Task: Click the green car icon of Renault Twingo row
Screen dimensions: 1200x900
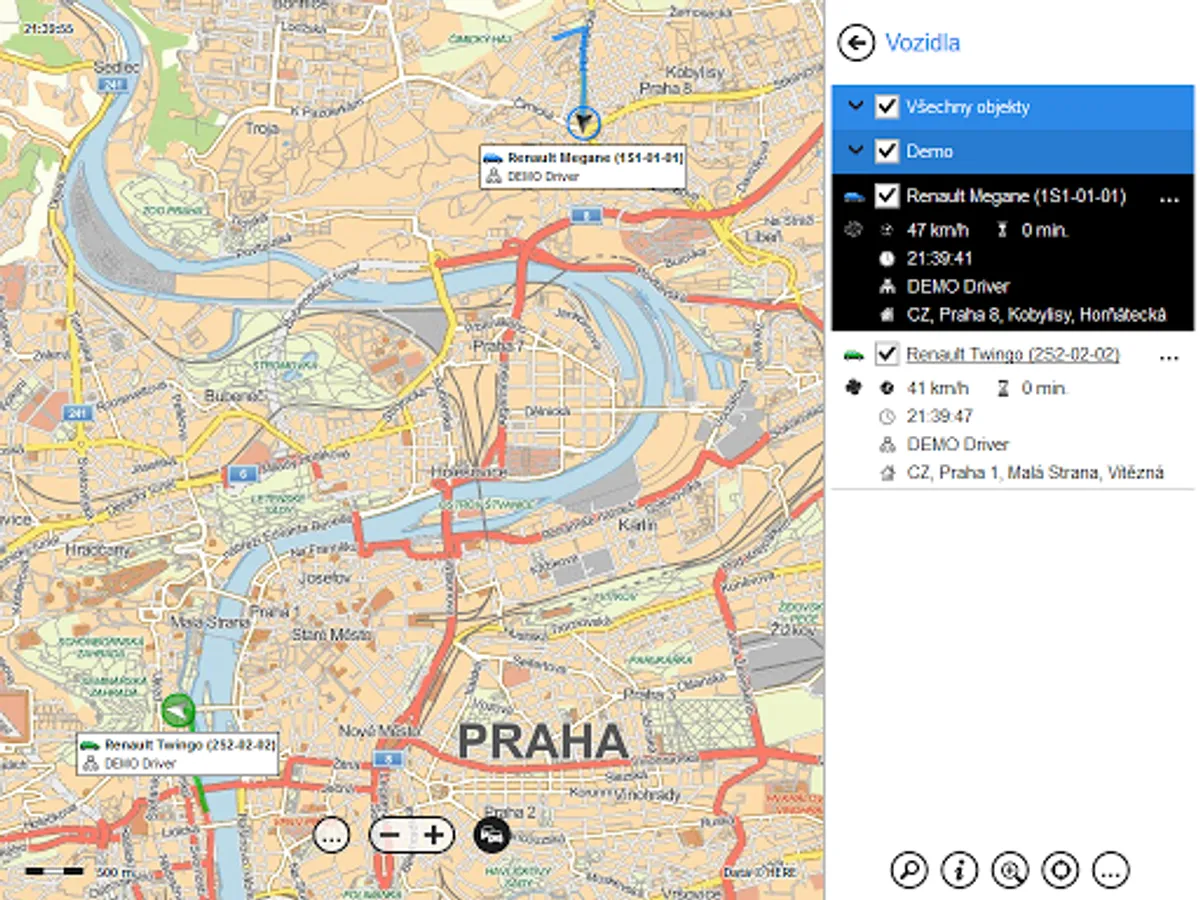Action: coord(854,355)
